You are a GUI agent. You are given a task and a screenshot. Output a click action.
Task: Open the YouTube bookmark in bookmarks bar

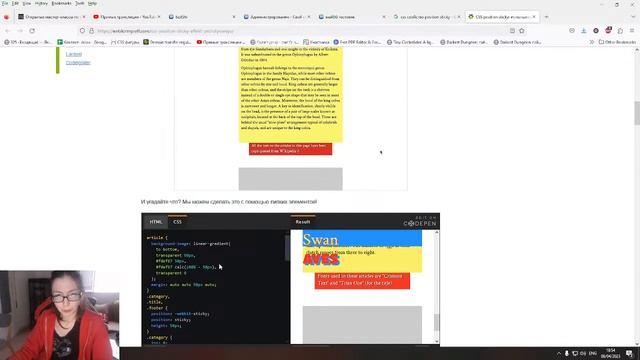click(x=221, y=42)
